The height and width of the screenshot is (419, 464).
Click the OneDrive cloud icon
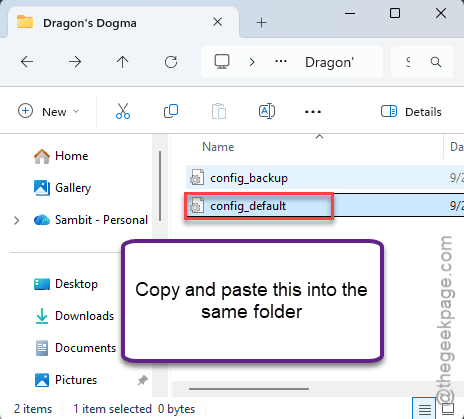pyautogui.click(x=42, y=220)
